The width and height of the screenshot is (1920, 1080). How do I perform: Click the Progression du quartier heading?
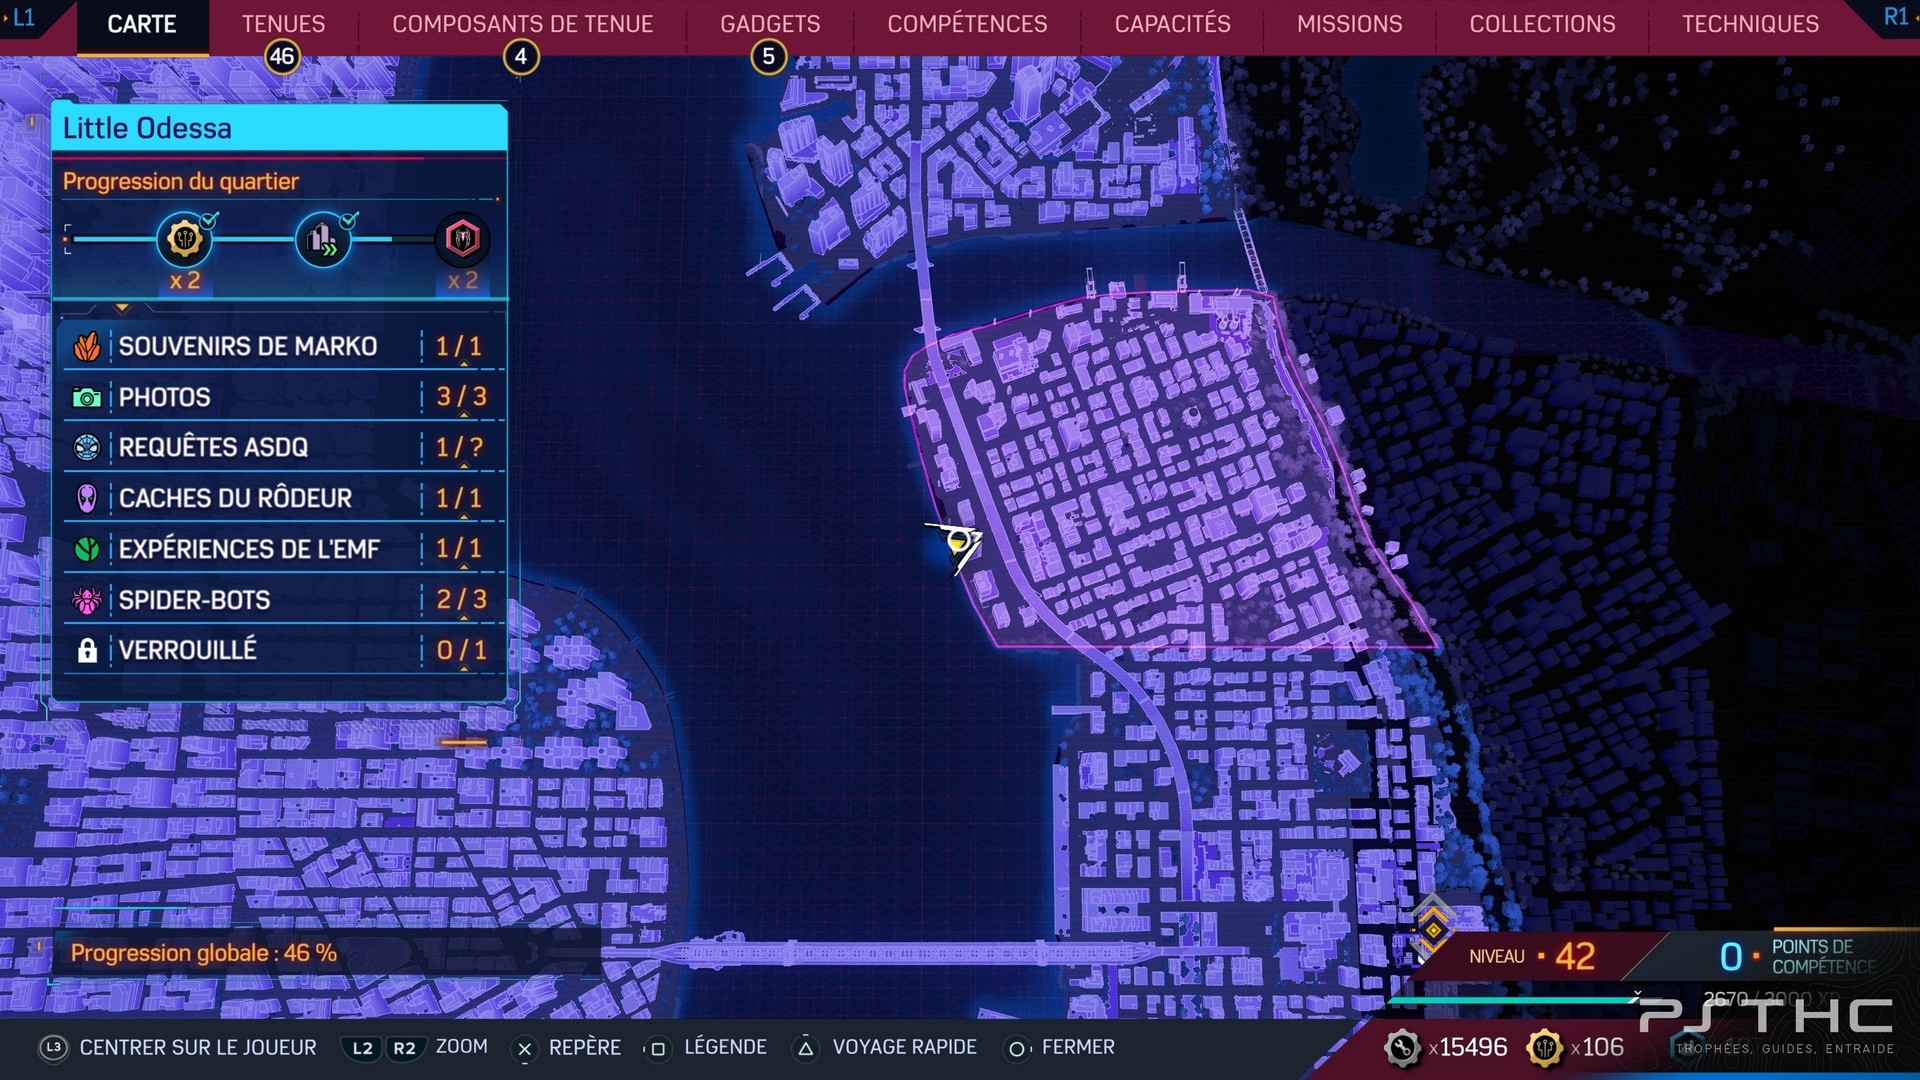(181, 181)
